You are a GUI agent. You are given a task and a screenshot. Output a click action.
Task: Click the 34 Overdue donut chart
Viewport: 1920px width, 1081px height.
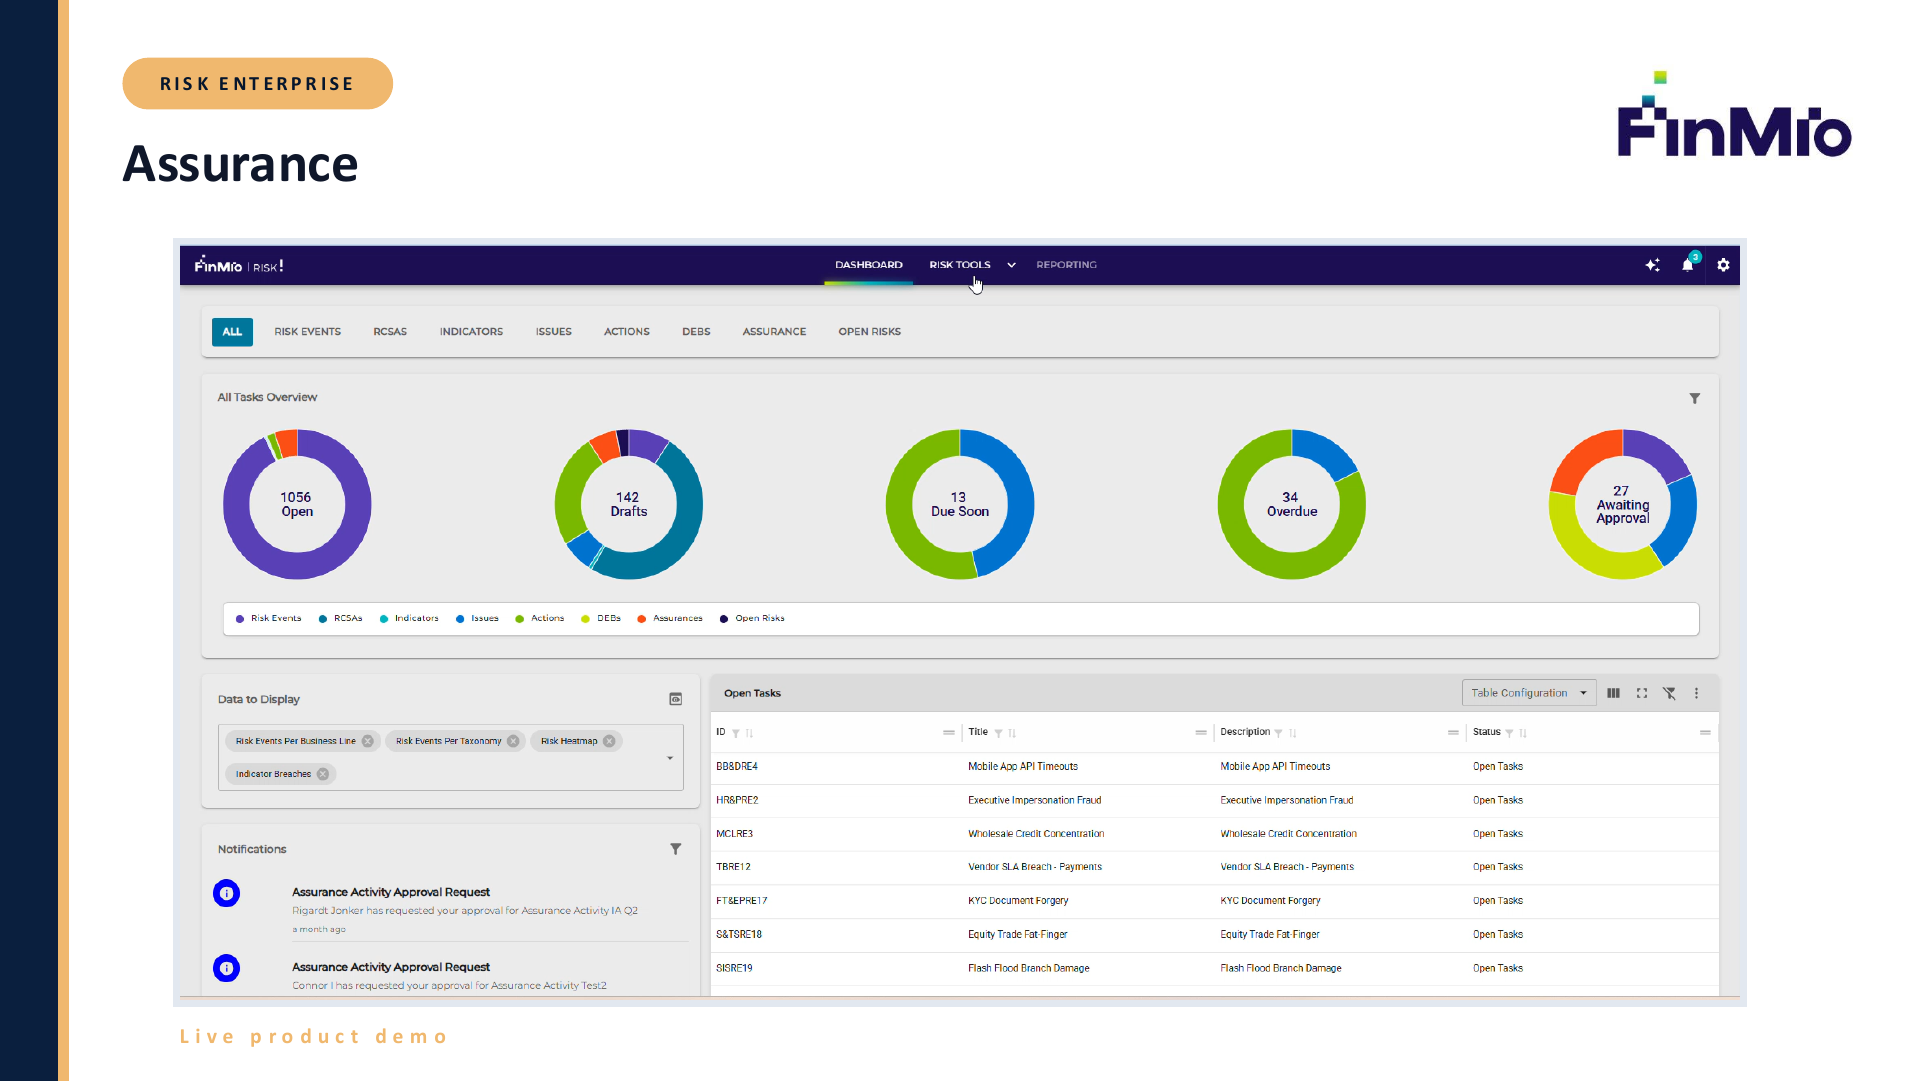click(x=1292, y=505)
